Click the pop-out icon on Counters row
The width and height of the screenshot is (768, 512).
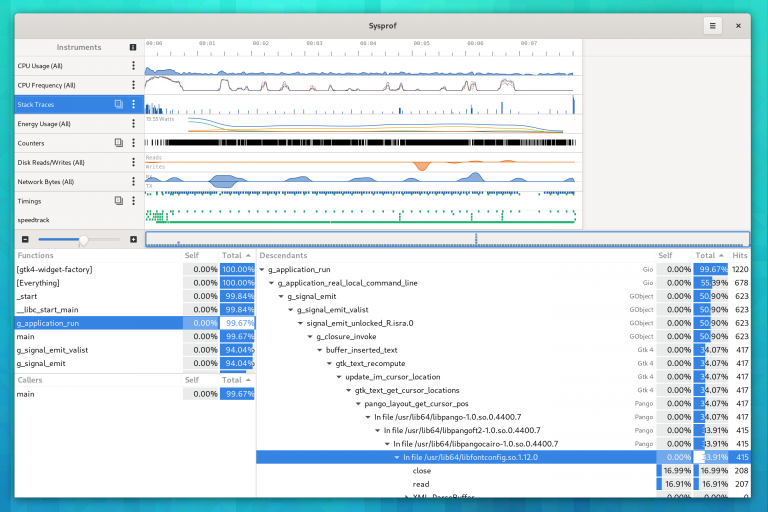point(118,143)
